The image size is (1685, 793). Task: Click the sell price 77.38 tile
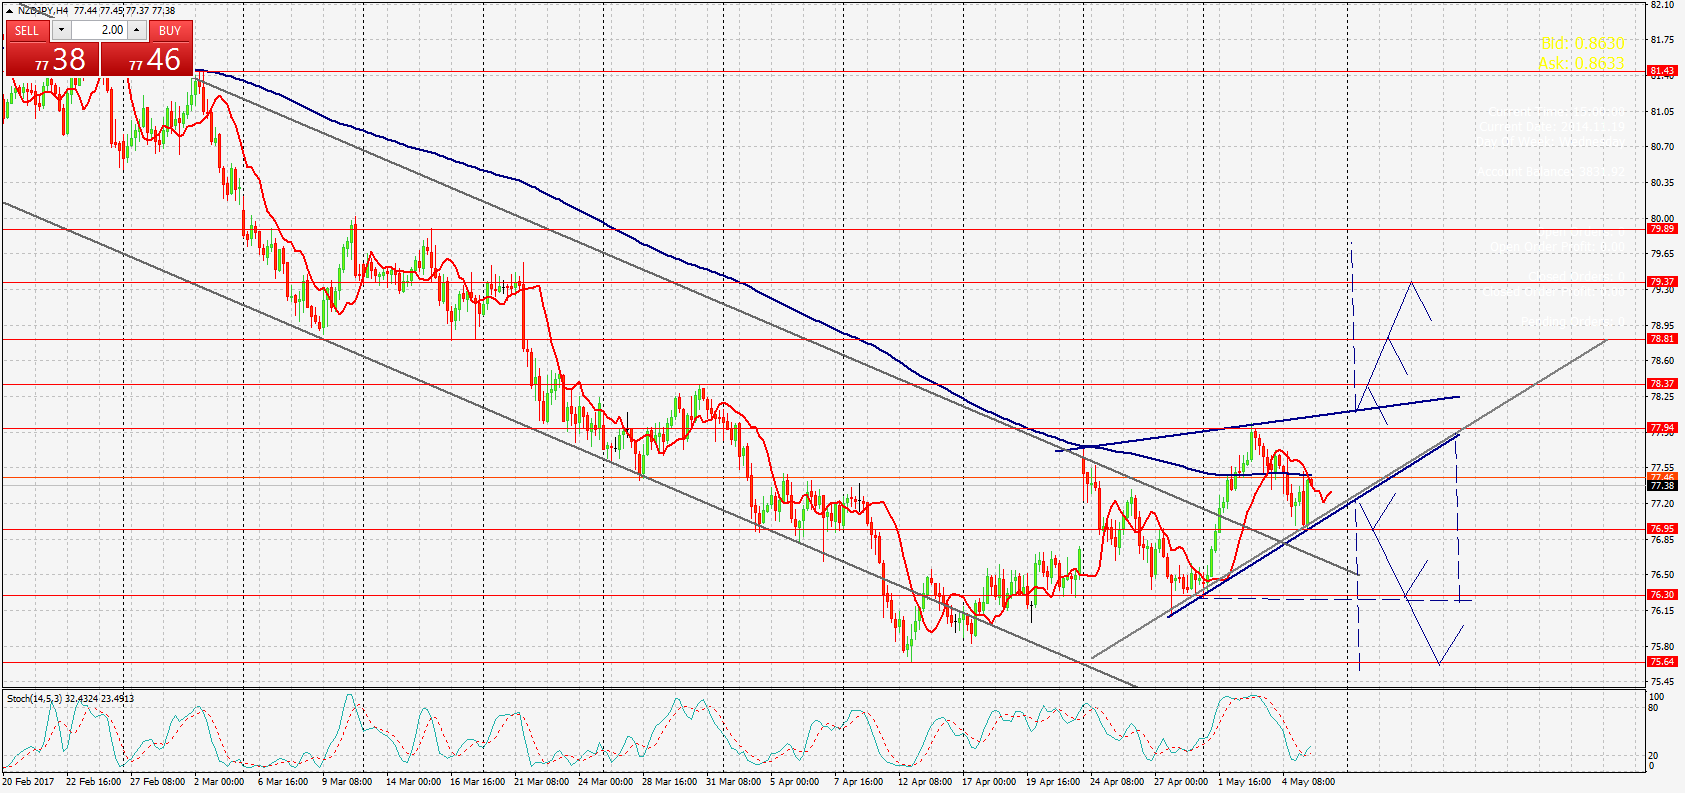[53, 60]
